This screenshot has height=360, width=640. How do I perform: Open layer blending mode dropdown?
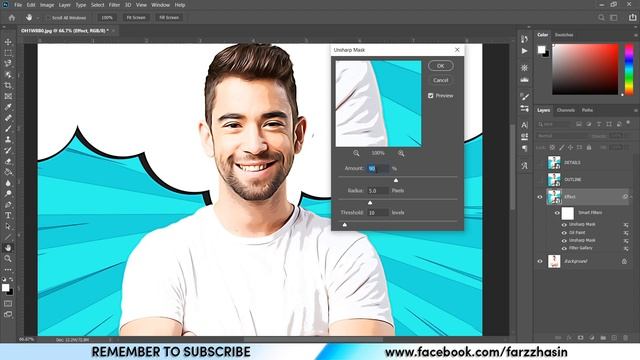tap(562, 136)
